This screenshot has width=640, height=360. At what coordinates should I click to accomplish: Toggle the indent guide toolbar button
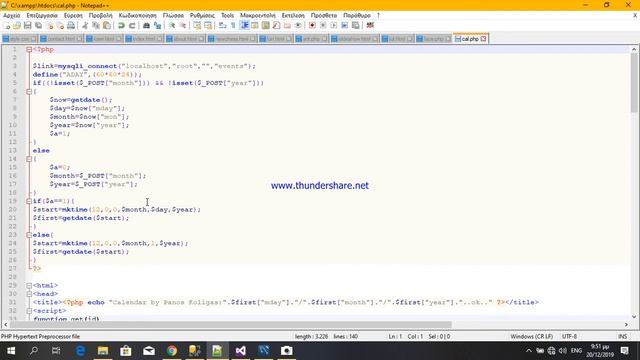(244, 25)
